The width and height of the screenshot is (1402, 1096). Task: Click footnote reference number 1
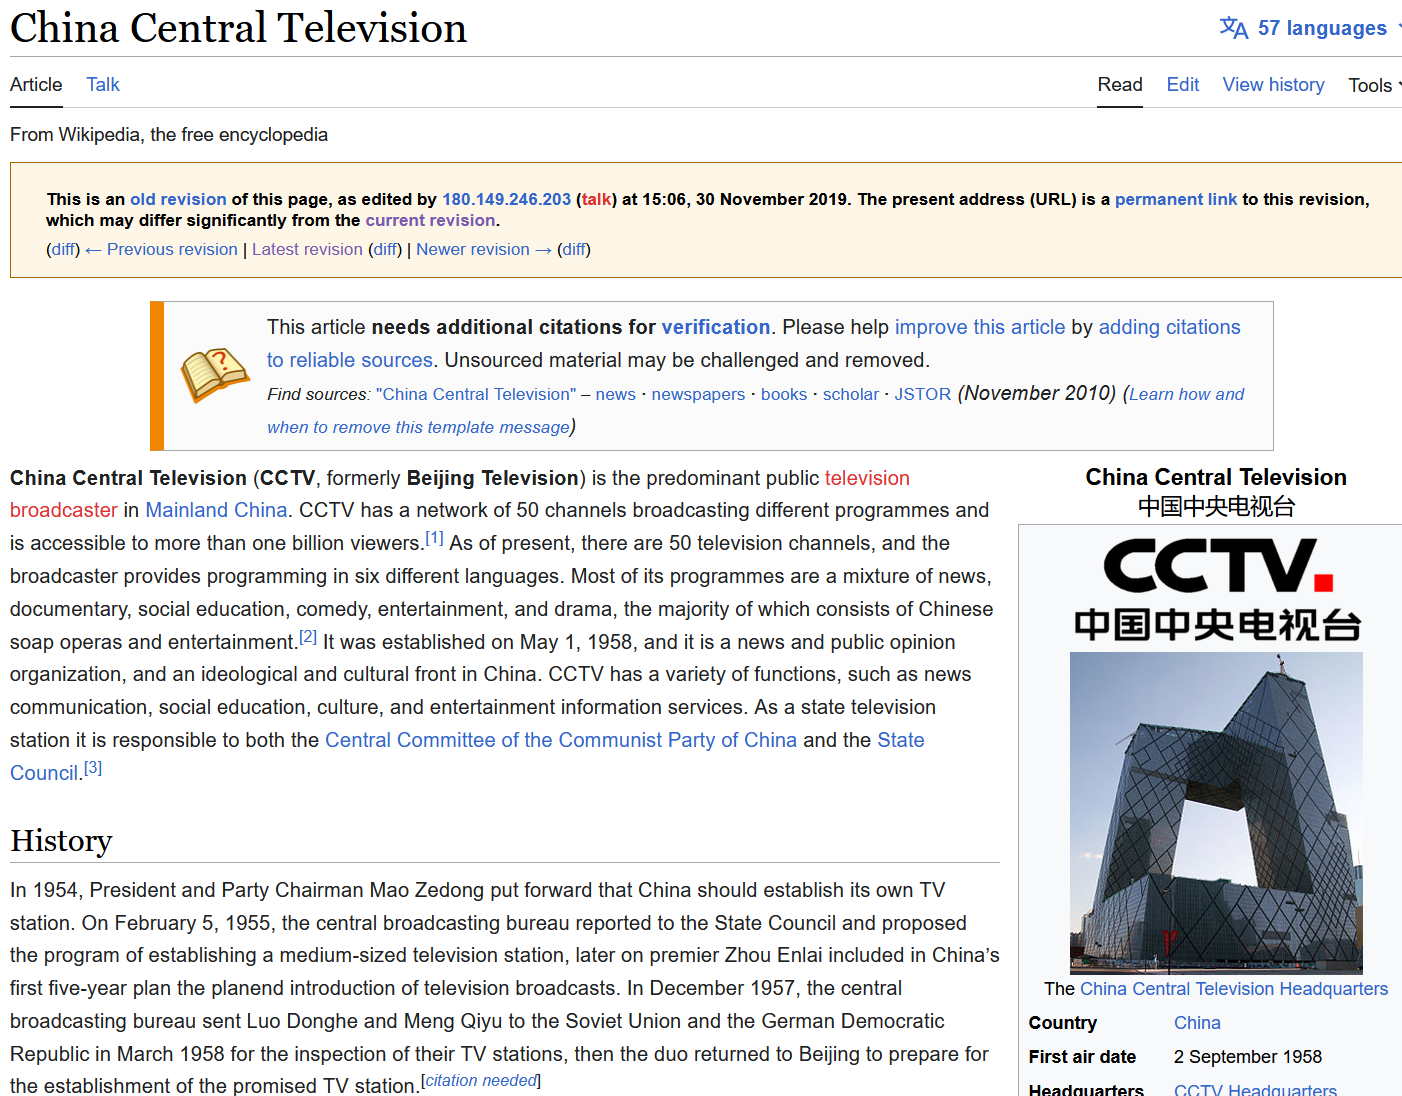434,538
